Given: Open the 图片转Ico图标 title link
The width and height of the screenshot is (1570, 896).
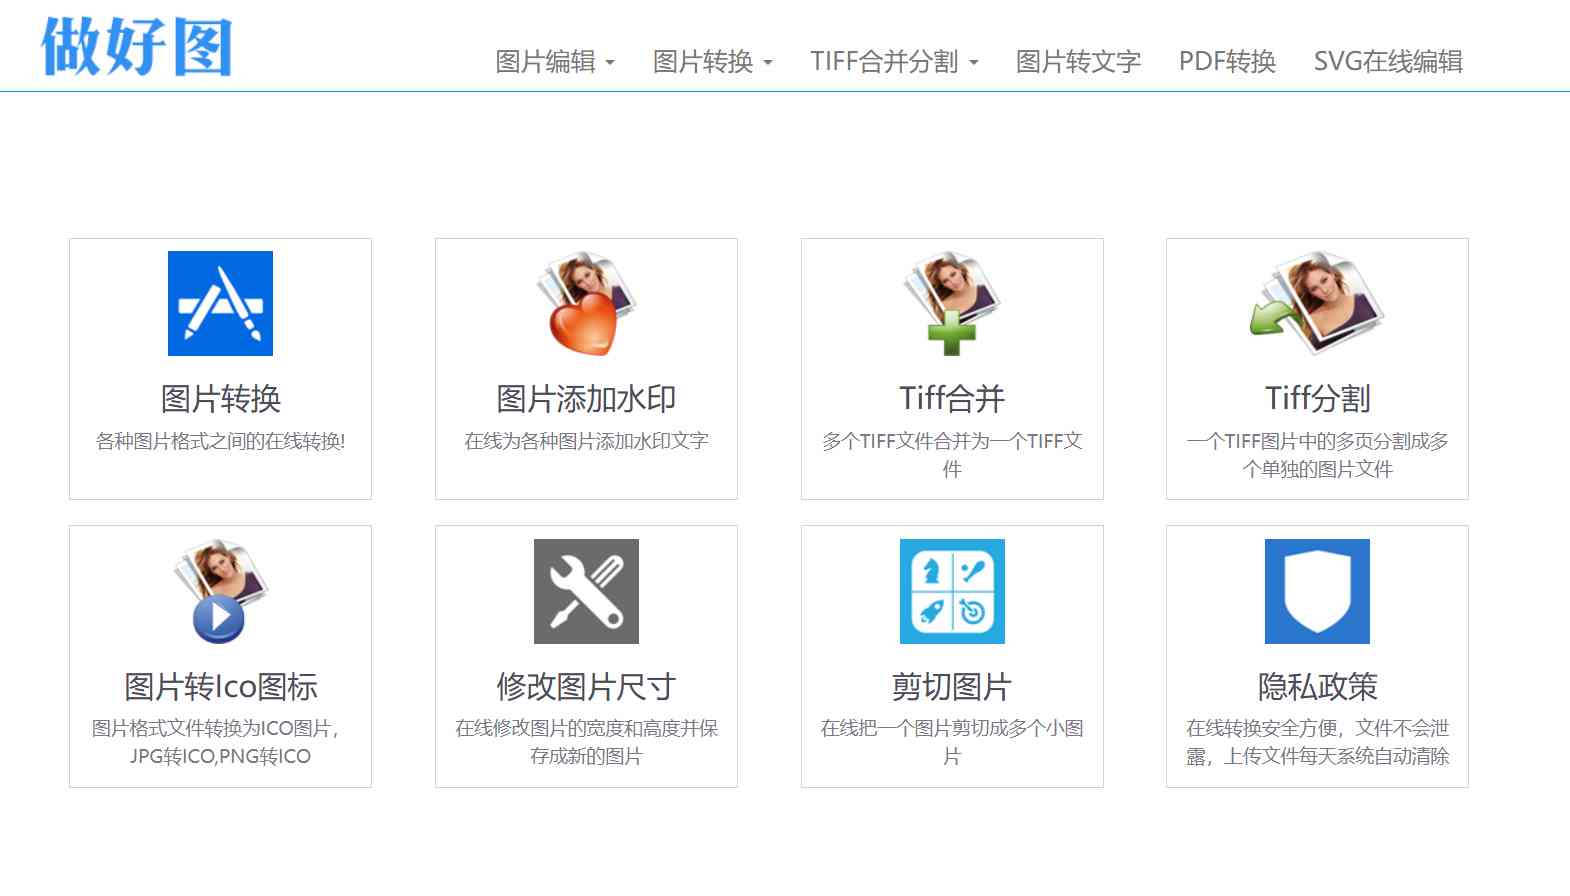Looking at the screenshot, I should click(220, 687).
